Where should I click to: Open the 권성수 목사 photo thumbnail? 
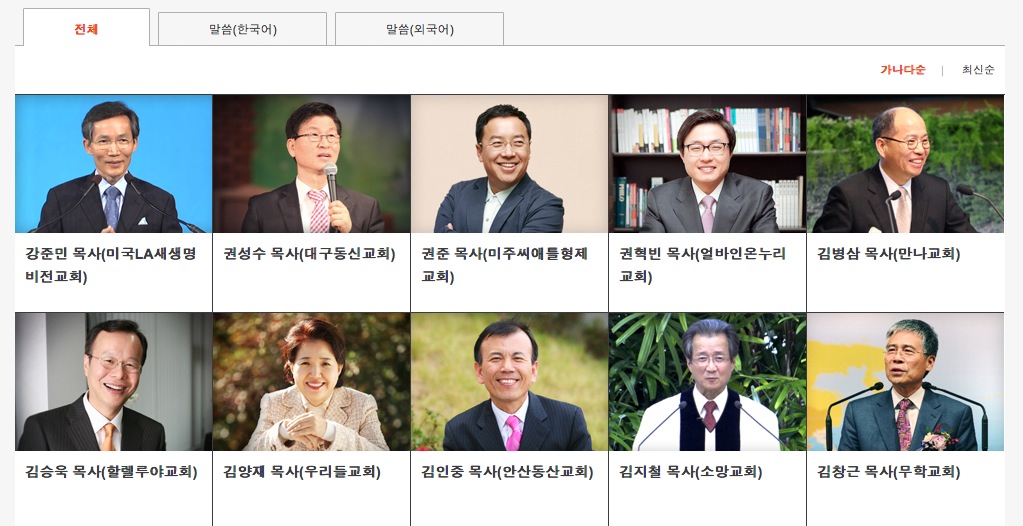point(312,164)
